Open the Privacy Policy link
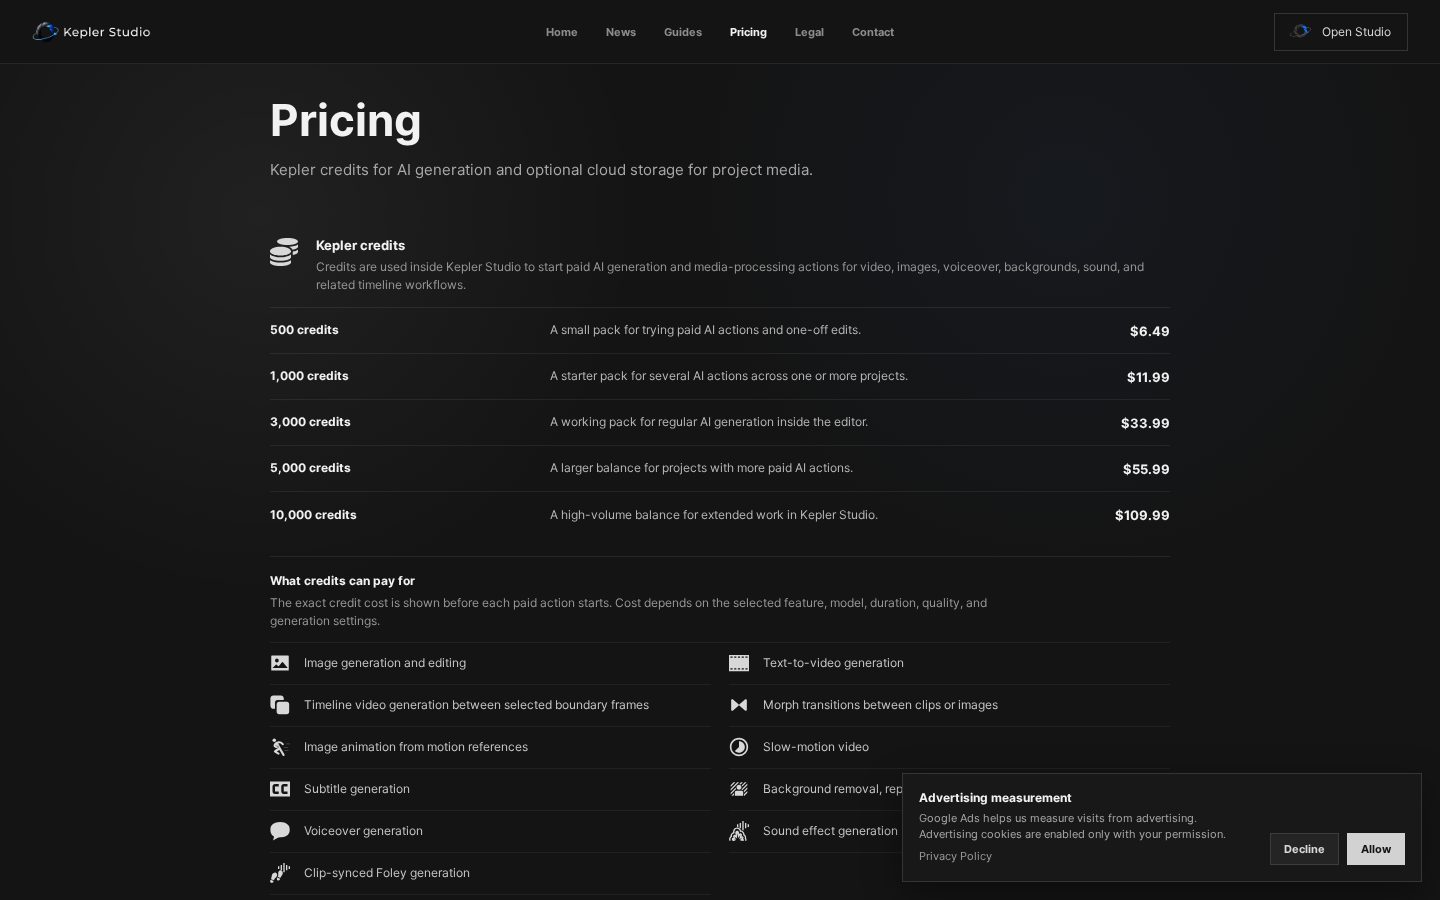The width and height of the screenshot is (1440, 900). [955, 856]
